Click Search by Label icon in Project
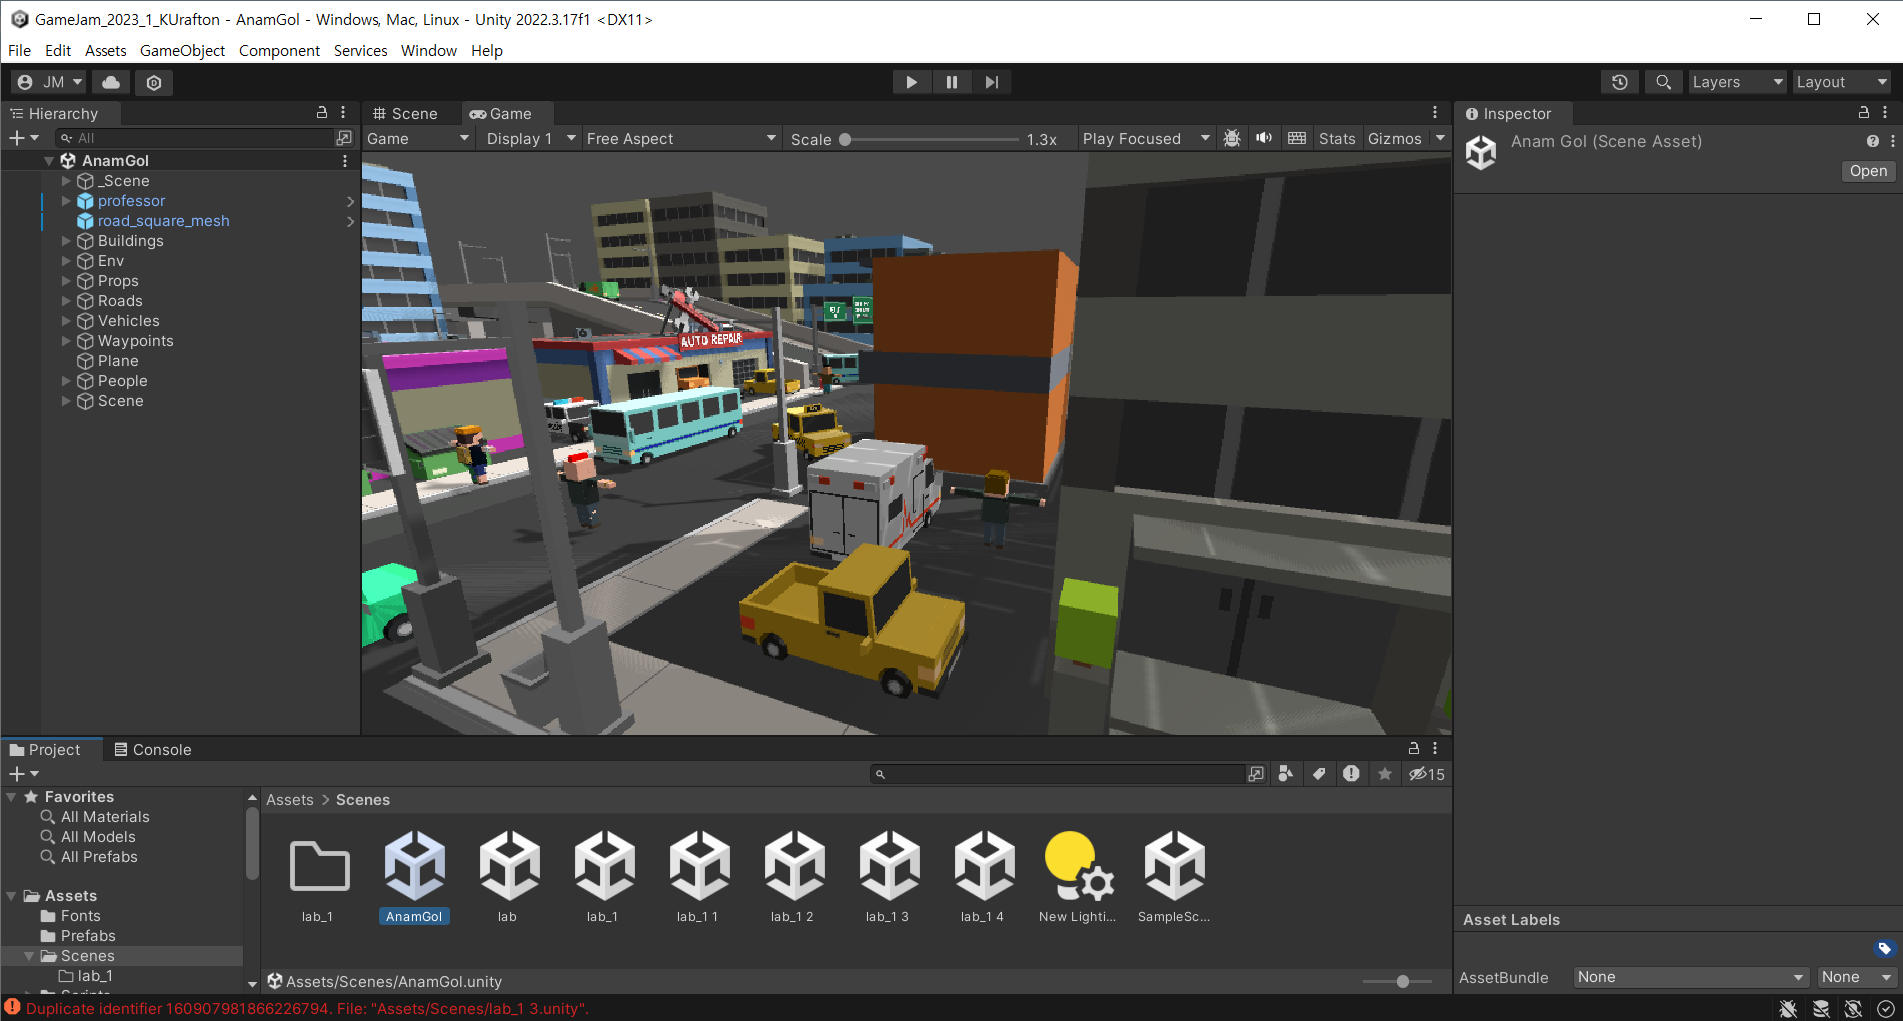This screenshot has width=1903, height=1021. pos(1319,774)
